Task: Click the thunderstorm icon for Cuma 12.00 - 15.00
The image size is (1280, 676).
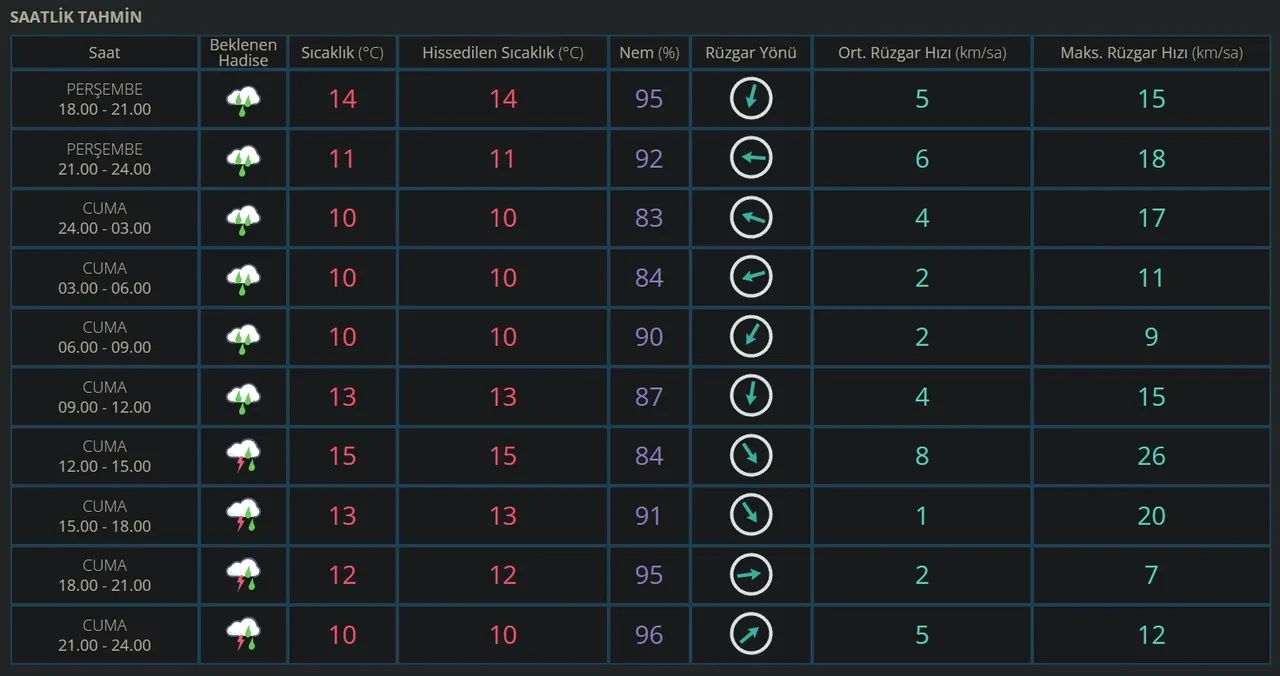Action: [x=243, y=457]
